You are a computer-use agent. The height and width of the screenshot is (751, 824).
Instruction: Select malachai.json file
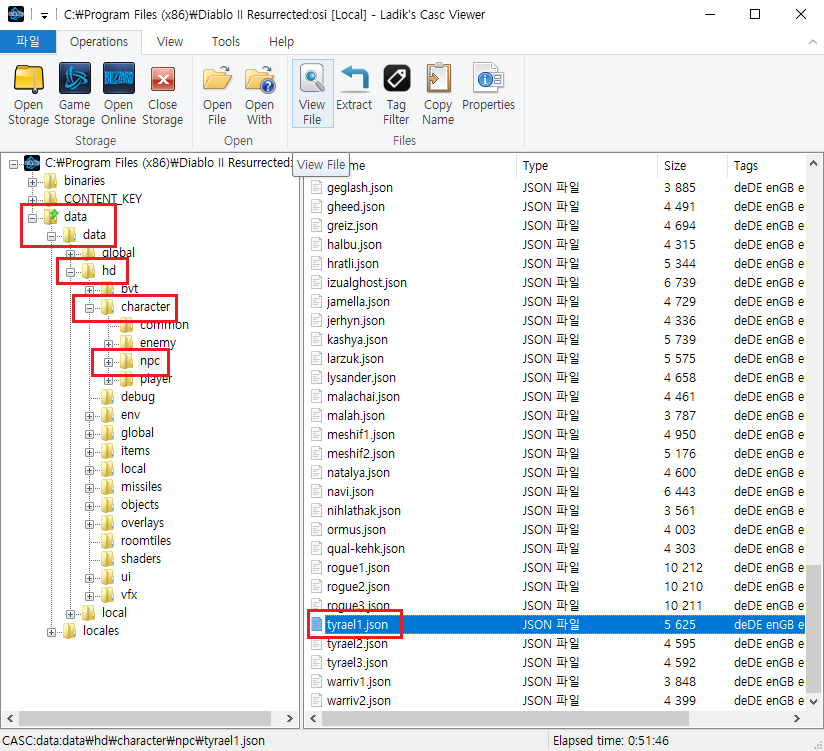(x=363, y=397)
